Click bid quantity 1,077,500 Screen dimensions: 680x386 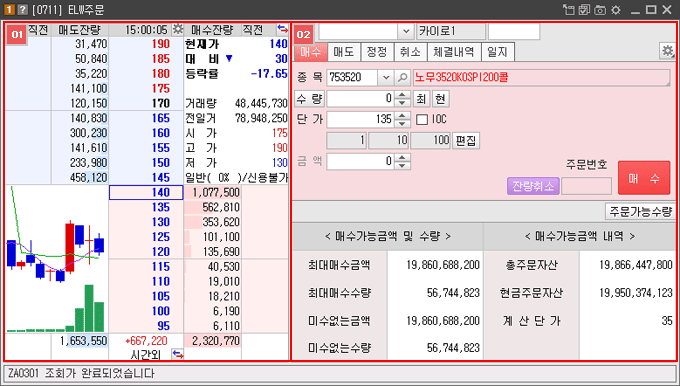(216, 193)
